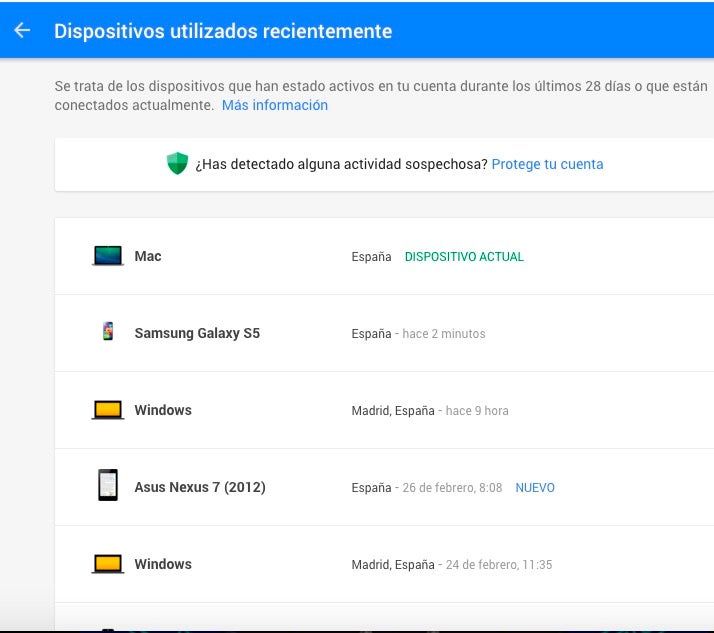714x633 pixels.
Task: Select the Asus Nexus 7 (2012) entry
Action: 384,487
